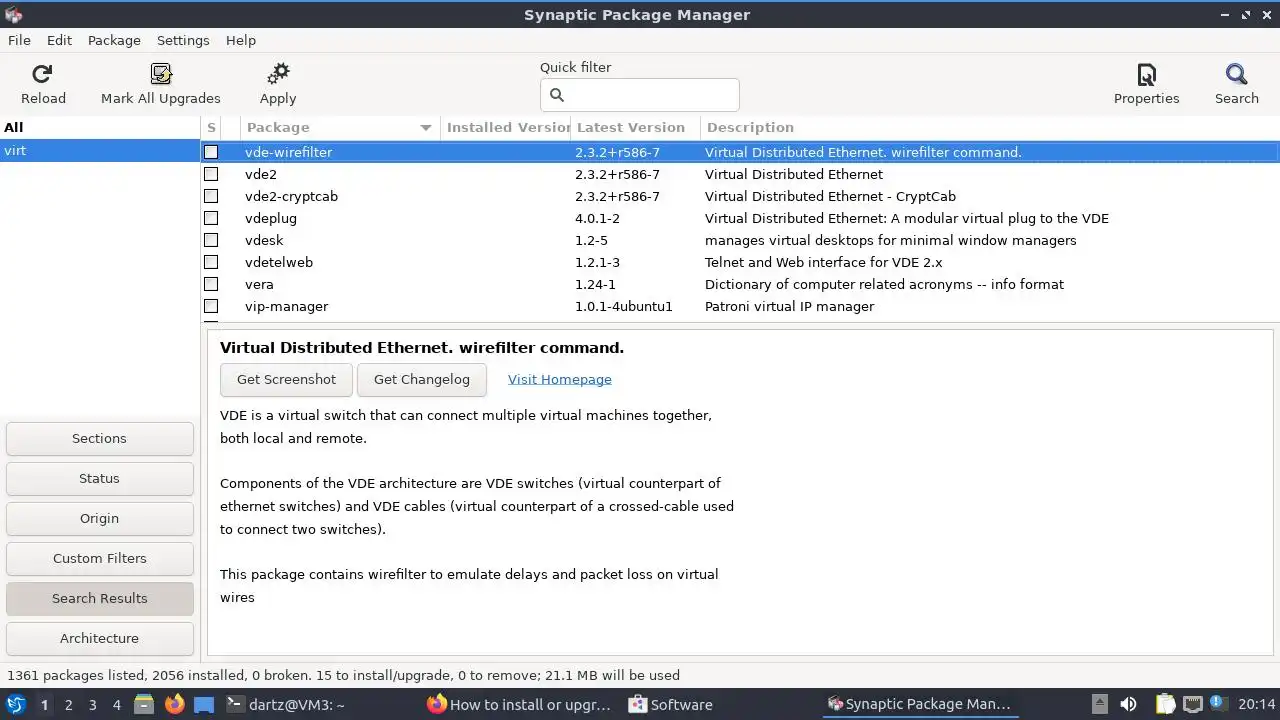Click version 1.24-1 of vera
This screenshot has width=1280, height=720.
[x=595, y=284]
